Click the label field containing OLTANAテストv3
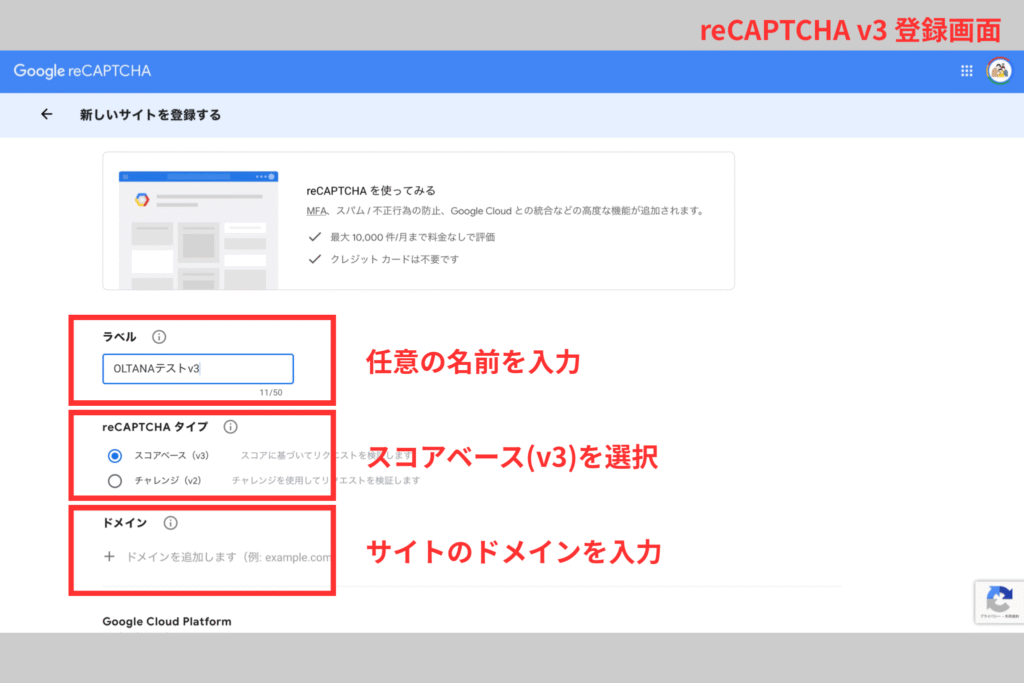 (197, 369)
